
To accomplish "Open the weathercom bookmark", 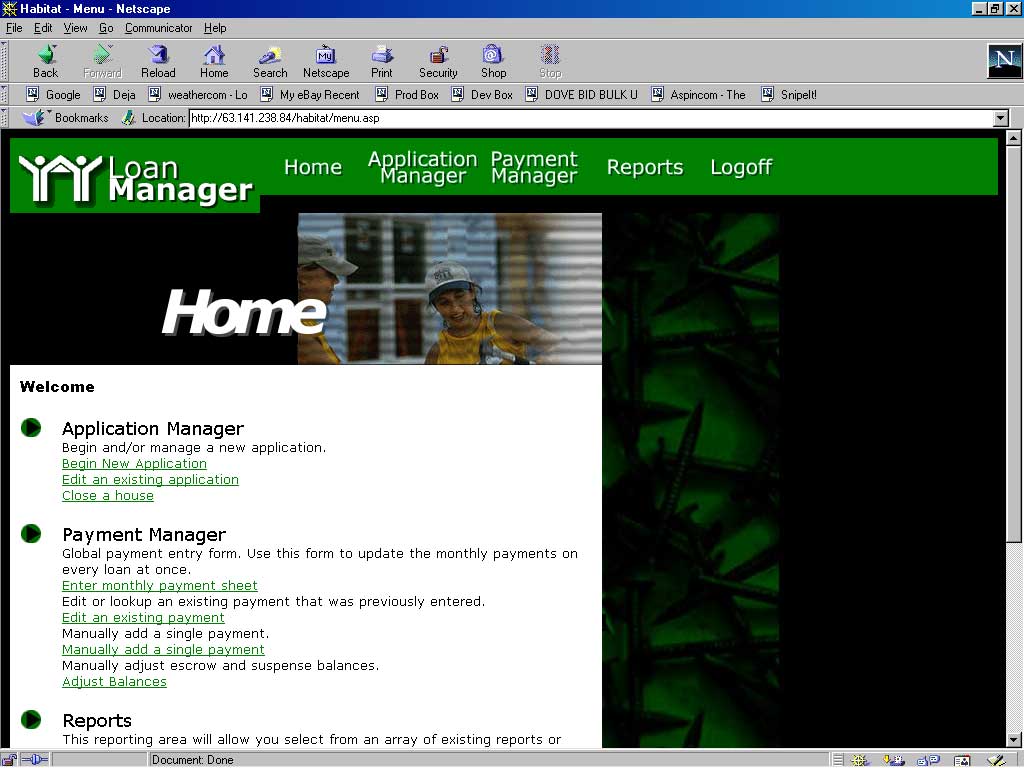I will [x=198, y=95].
